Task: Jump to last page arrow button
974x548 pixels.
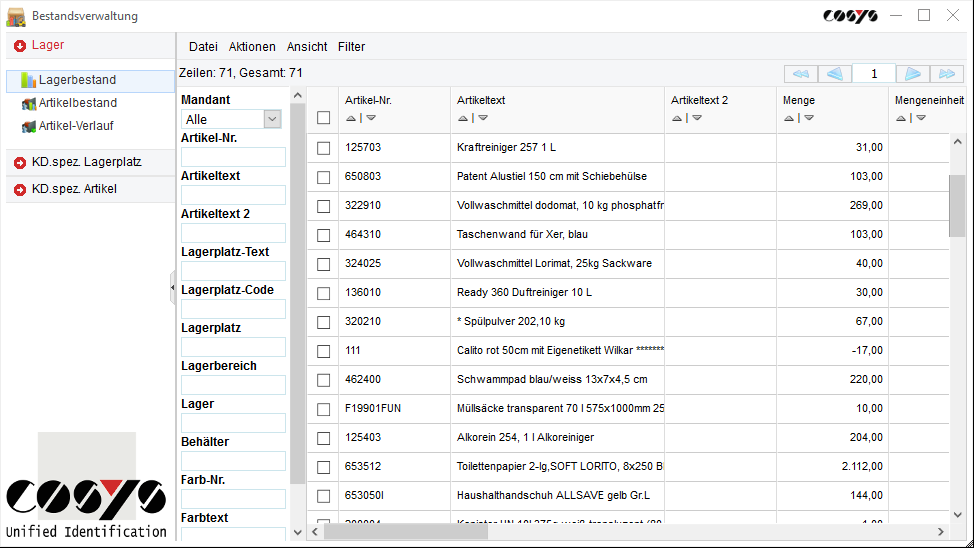Action: (x=947, y=74)
